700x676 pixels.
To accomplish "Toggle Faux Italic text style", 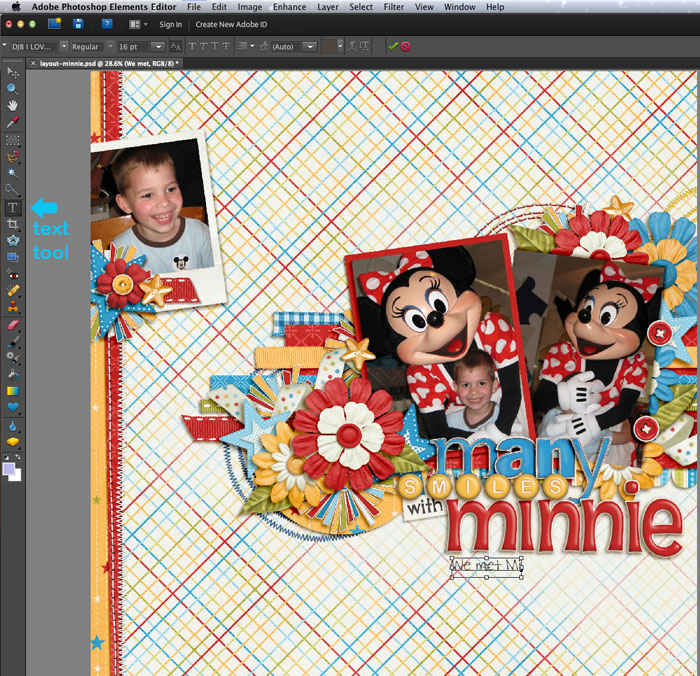I will 204,46.
